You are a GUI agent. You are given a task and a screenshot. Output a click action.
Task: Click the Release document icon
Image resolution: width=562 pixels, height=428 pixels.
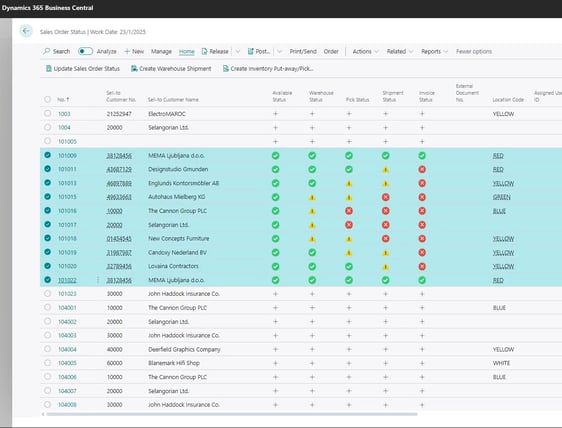(x=204, y=51)
